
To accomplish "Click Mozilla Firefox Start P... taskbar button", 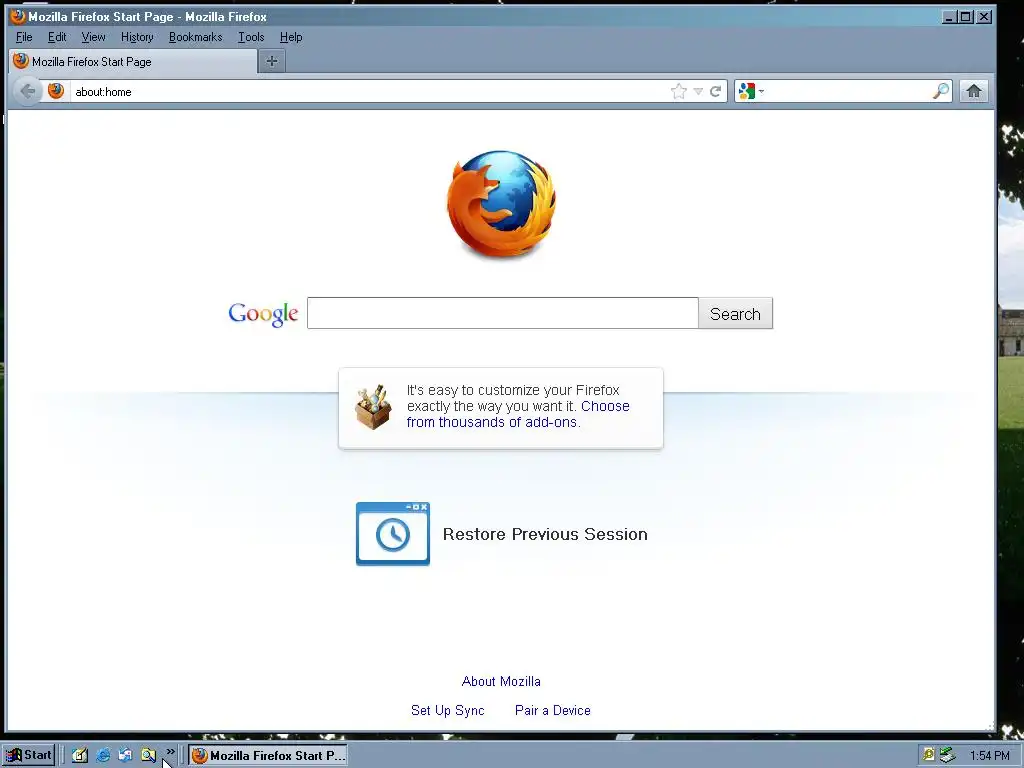I will [268, 756].
